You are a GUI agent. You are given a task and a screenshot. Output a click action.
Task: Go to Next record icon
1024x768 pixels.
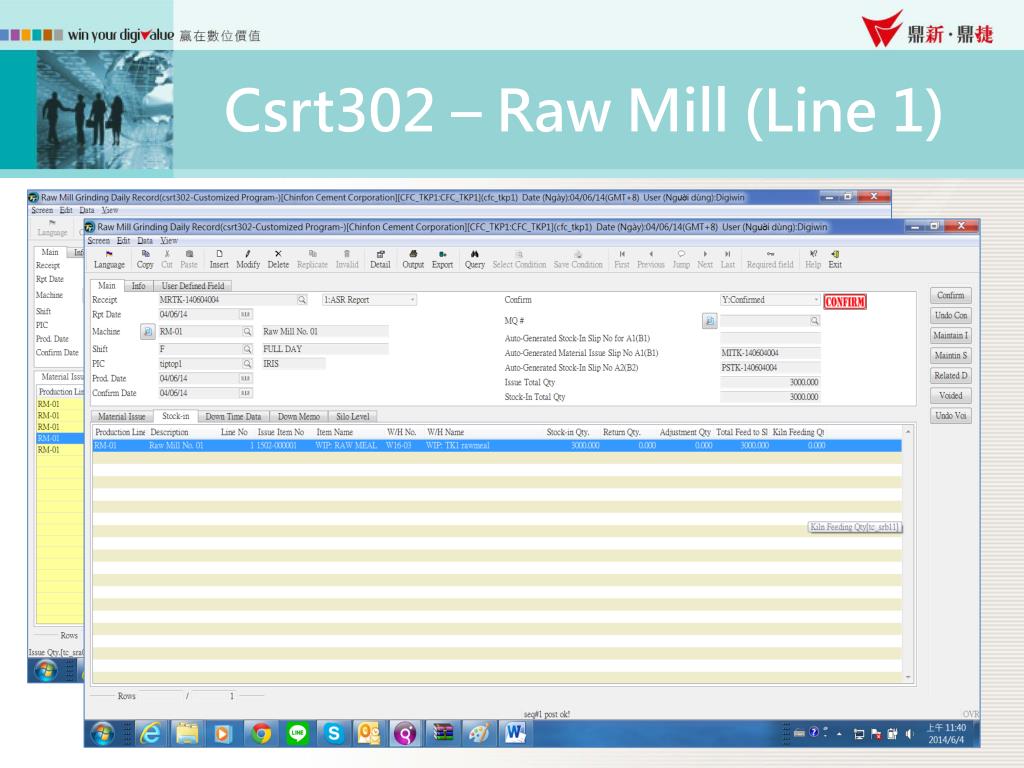[x=705, y=259]
